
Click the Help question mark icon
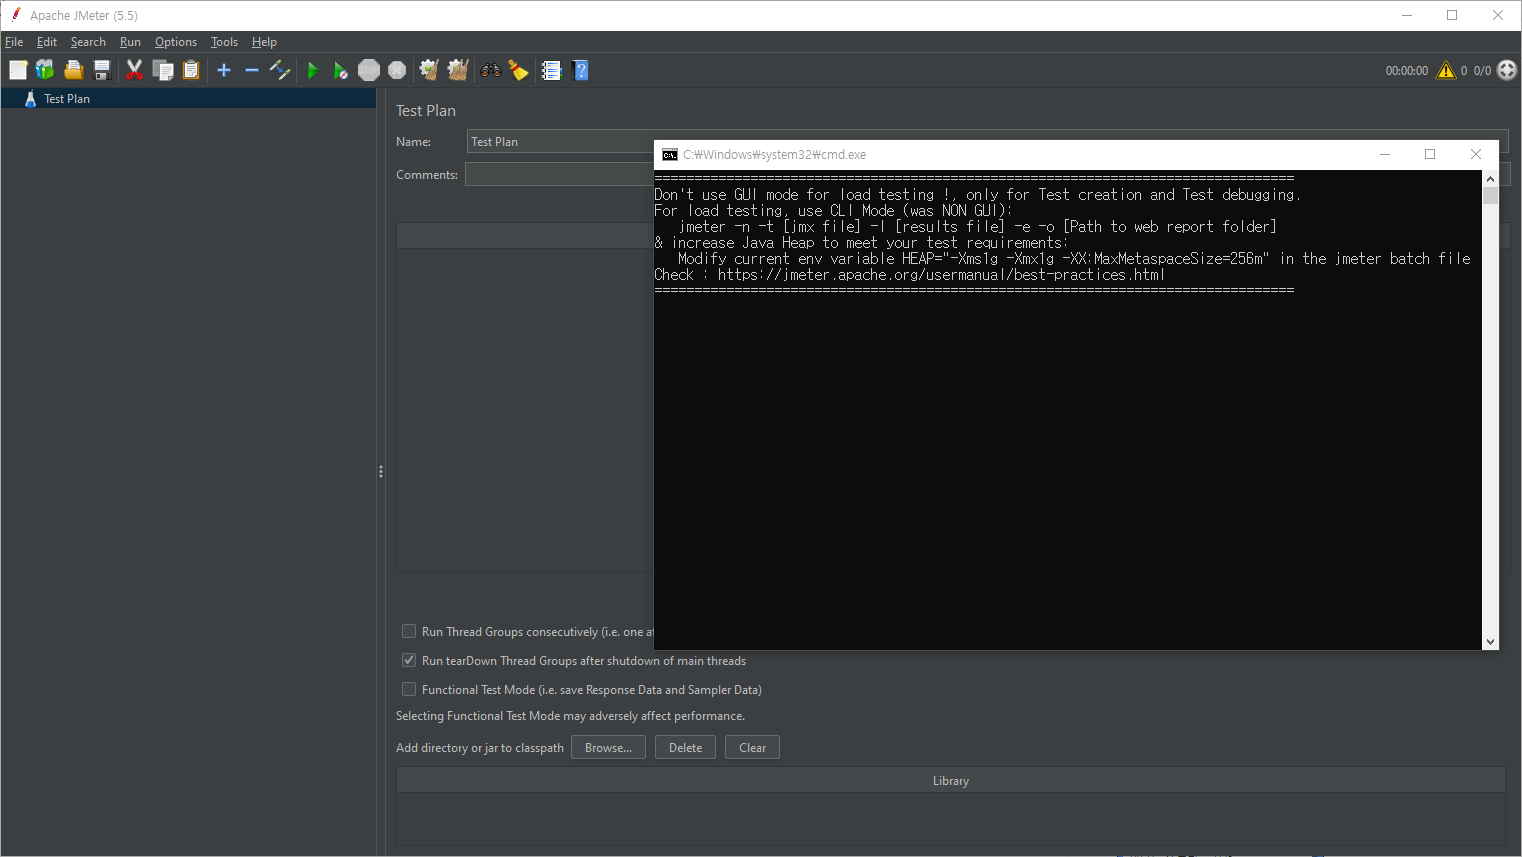(x=581, y=70)
